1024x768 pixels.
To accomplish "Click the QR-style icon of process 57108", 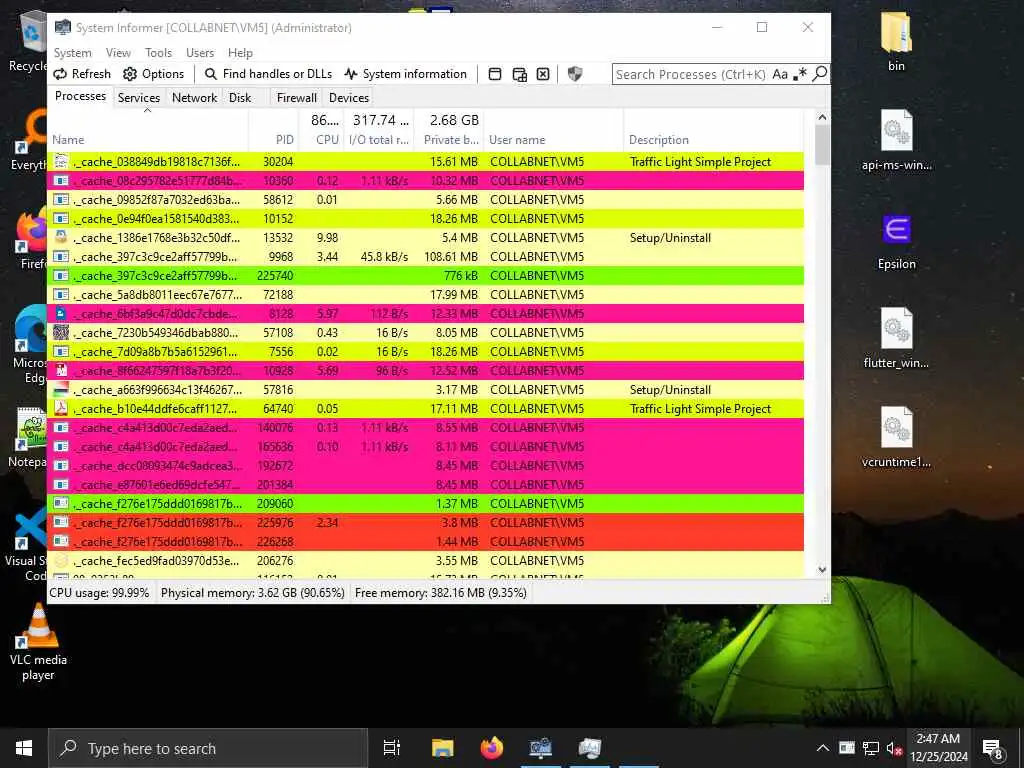I will tap(61, 332).
